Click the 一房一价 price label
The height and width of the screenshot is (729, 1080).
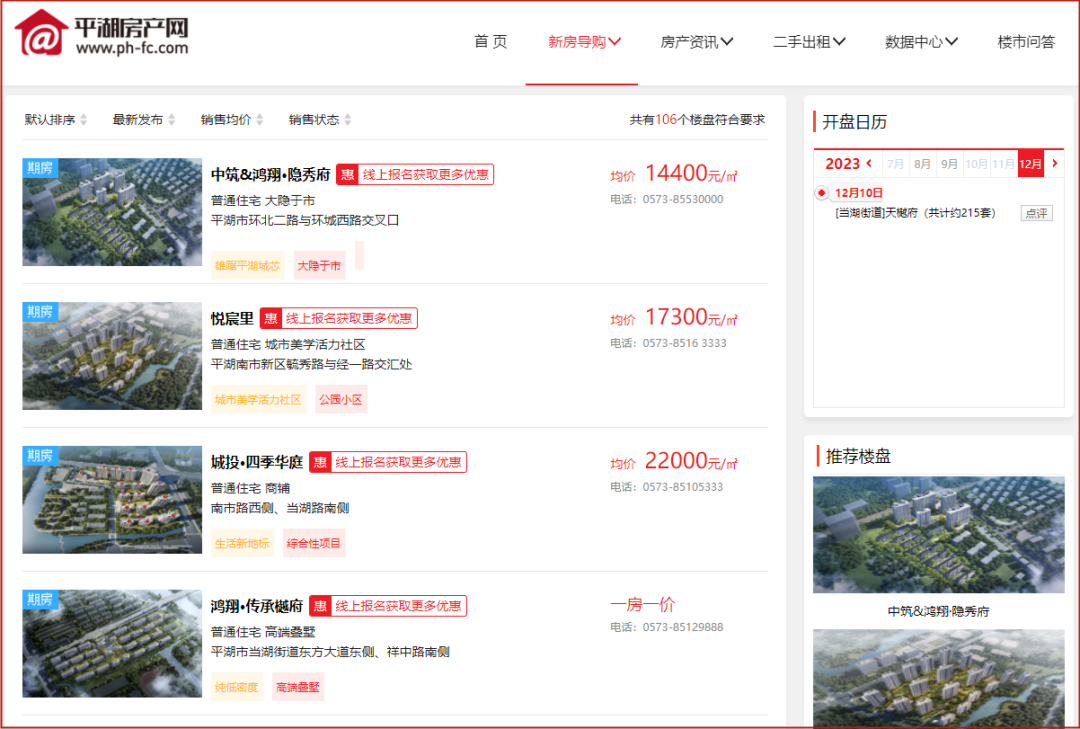(x=643, y=605)
